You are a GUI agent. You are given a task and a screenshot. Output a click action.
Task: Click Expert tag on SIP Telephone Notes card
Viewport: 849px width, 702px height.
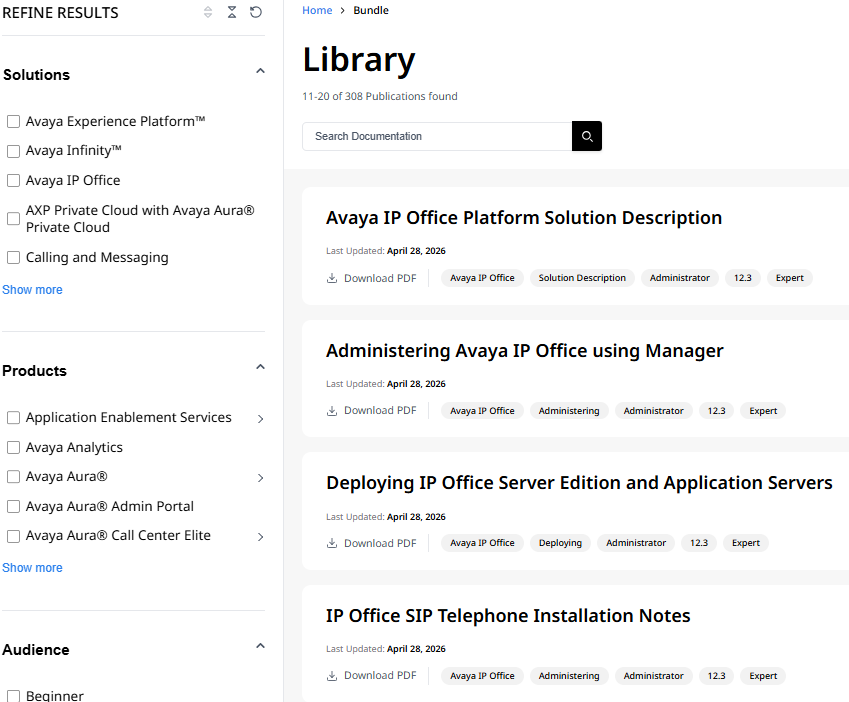(x=763, y=676)
